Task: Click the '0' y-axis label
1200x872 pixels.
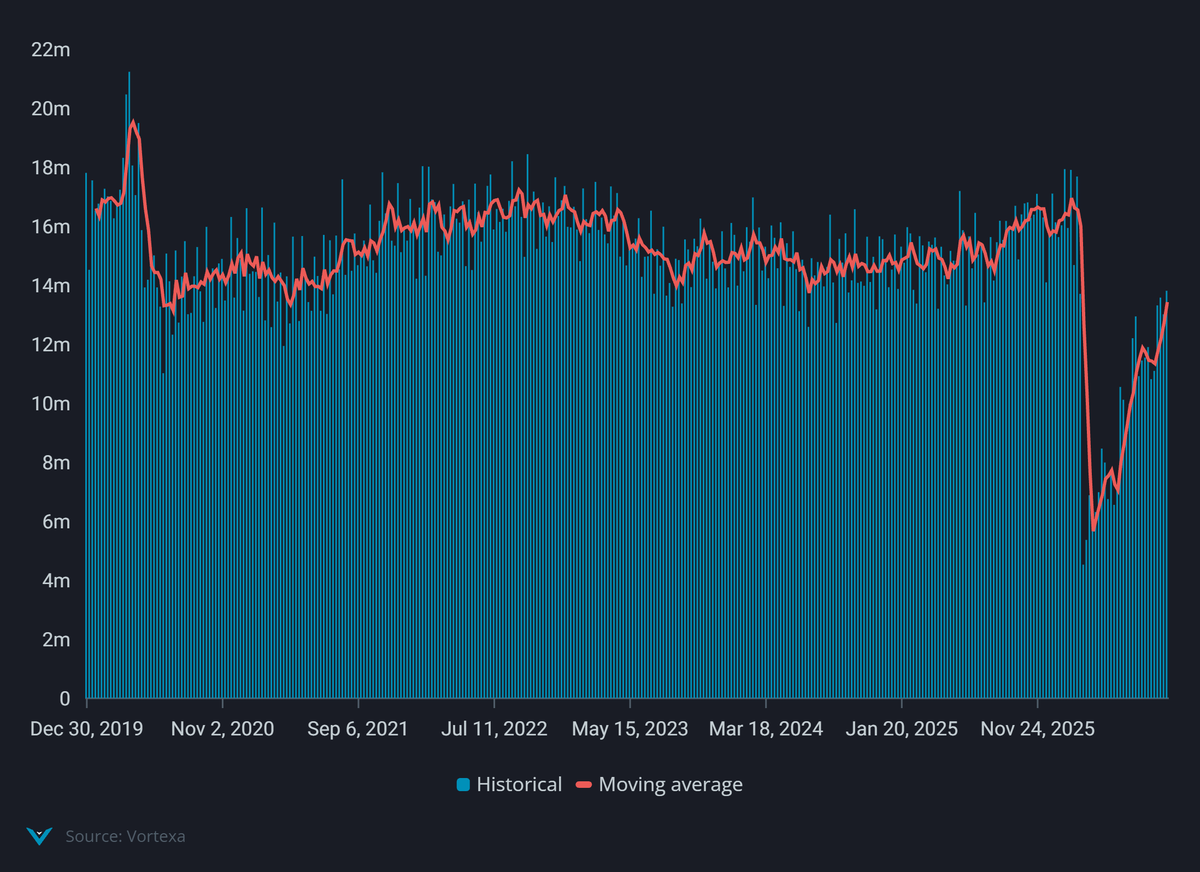Action: point(65,699)
